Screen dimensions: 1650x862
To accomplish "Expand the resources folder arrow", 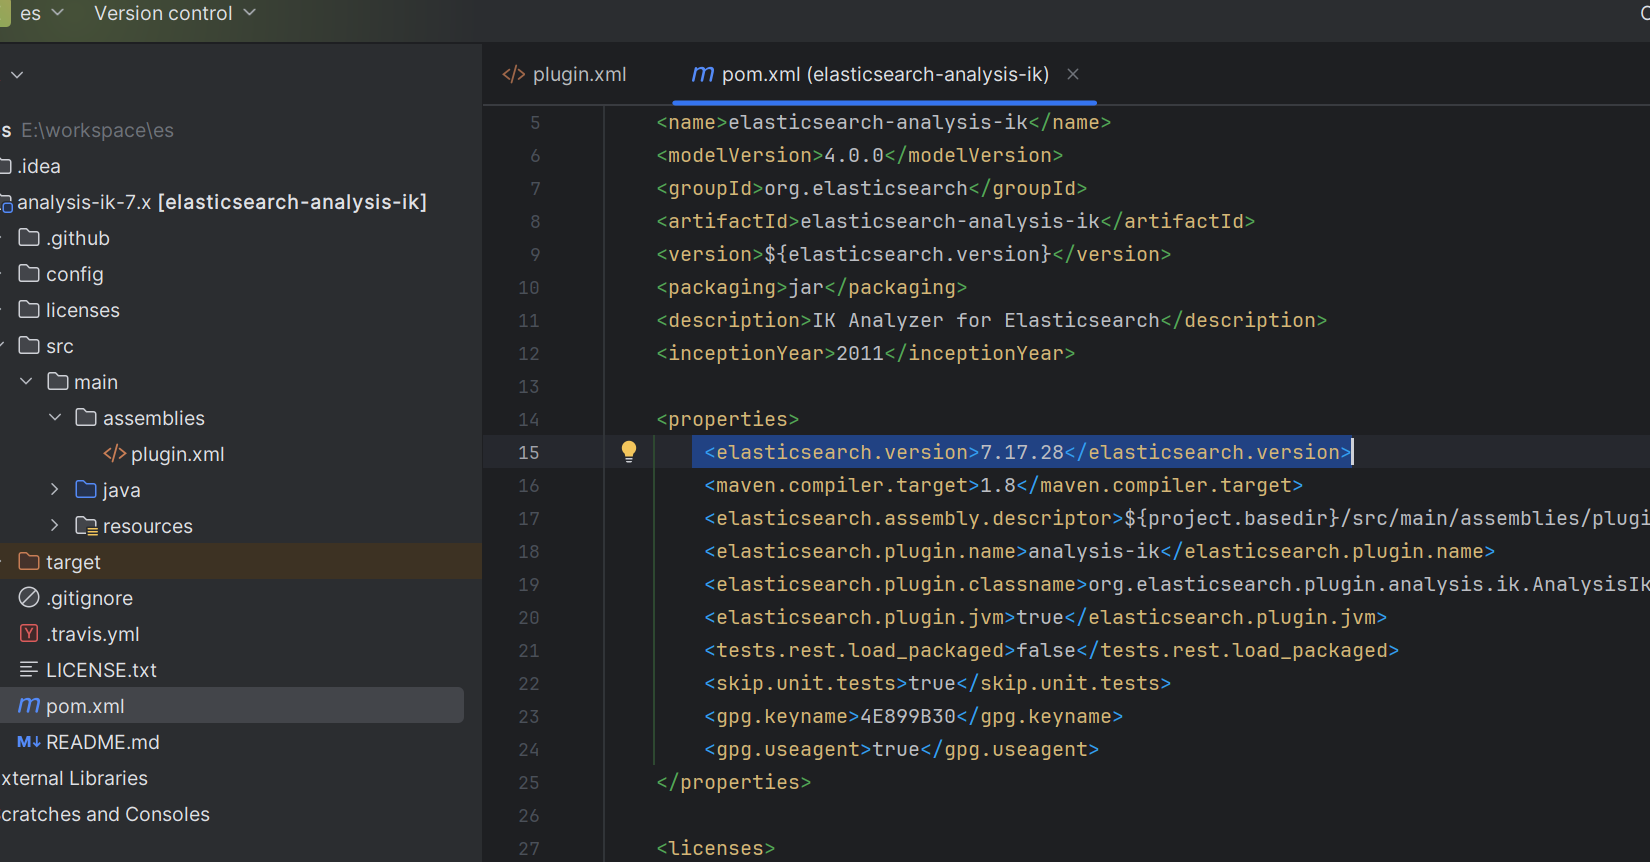I will point(55,526).
